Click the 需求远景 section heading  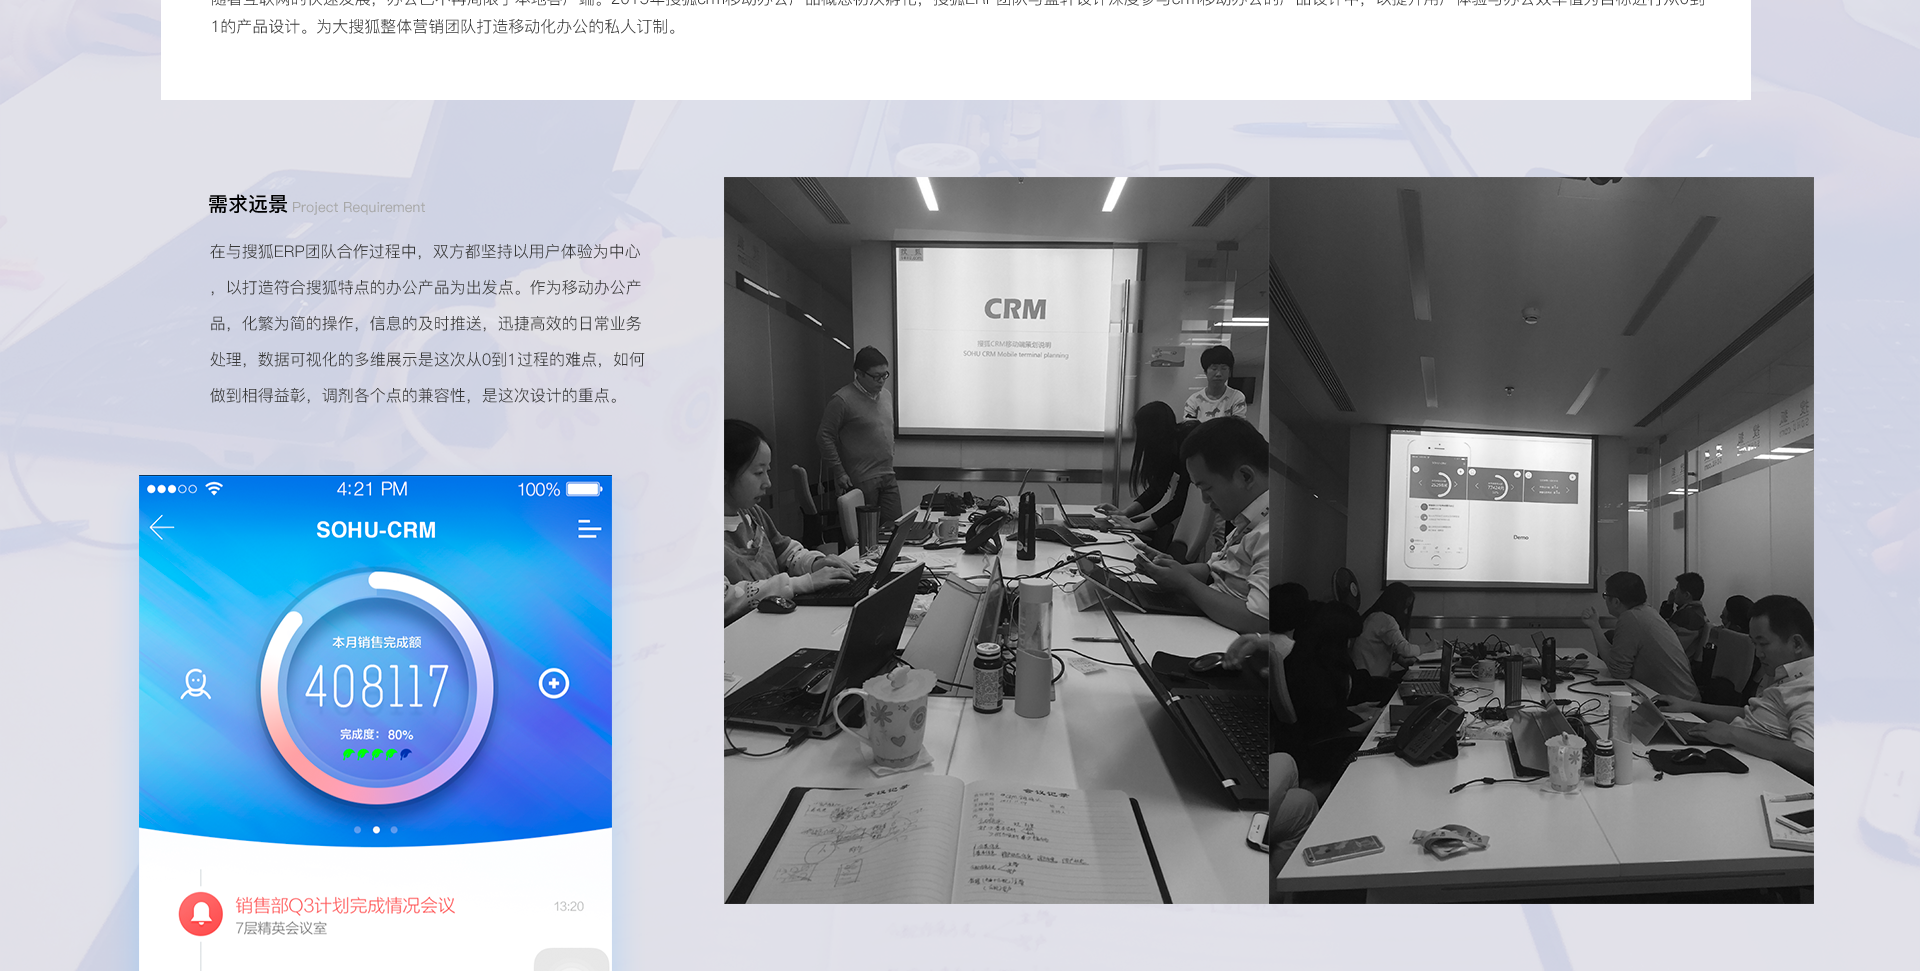tap(248, 205)
